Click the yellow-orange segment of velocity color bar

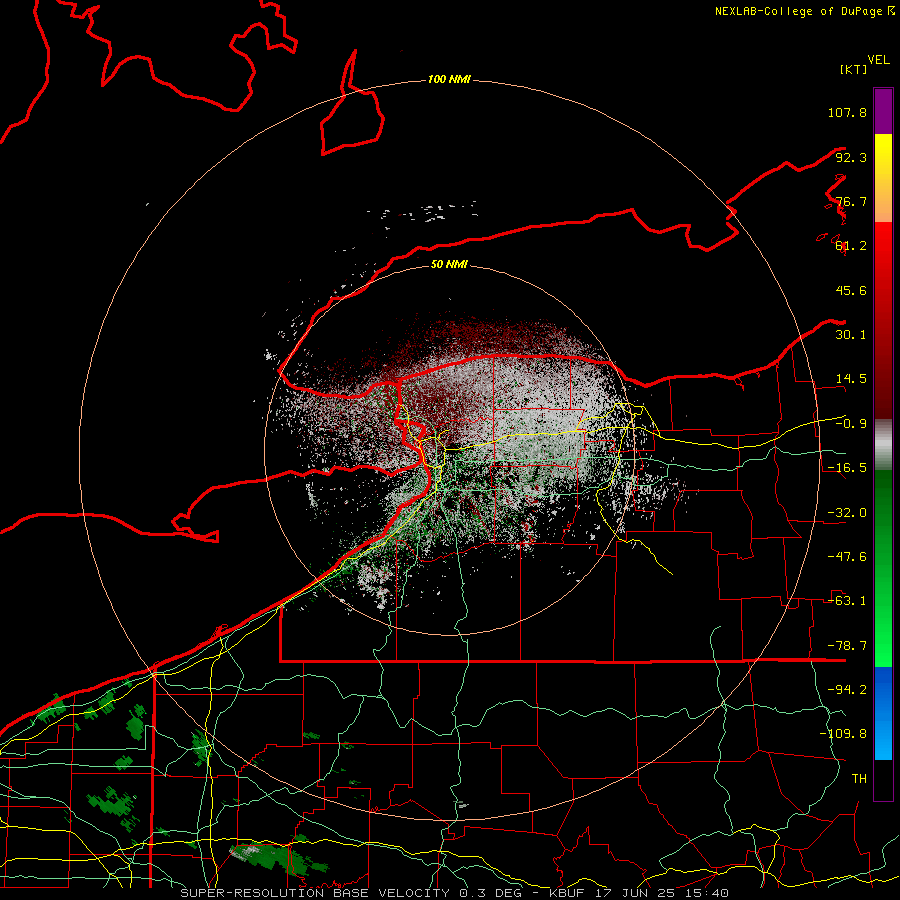click(x=883, y=178)
